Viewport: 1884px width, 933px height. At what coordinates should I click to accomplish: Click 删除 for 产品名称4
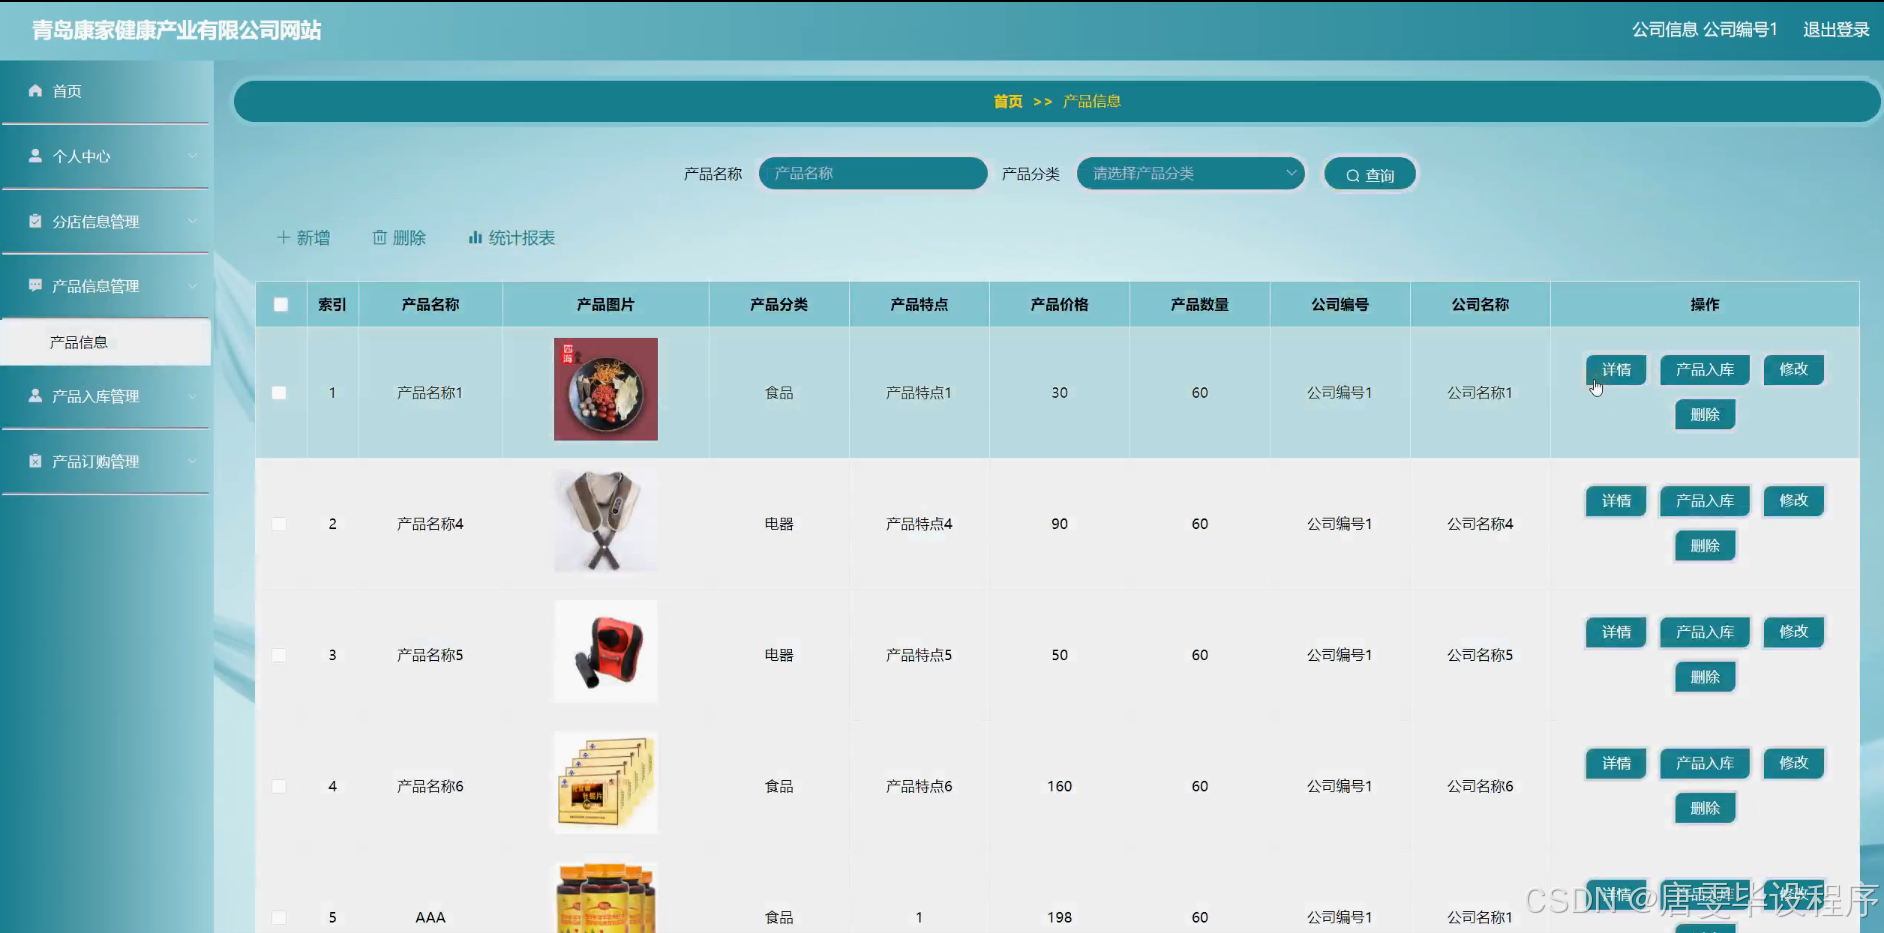click(x=1705, y=546)
